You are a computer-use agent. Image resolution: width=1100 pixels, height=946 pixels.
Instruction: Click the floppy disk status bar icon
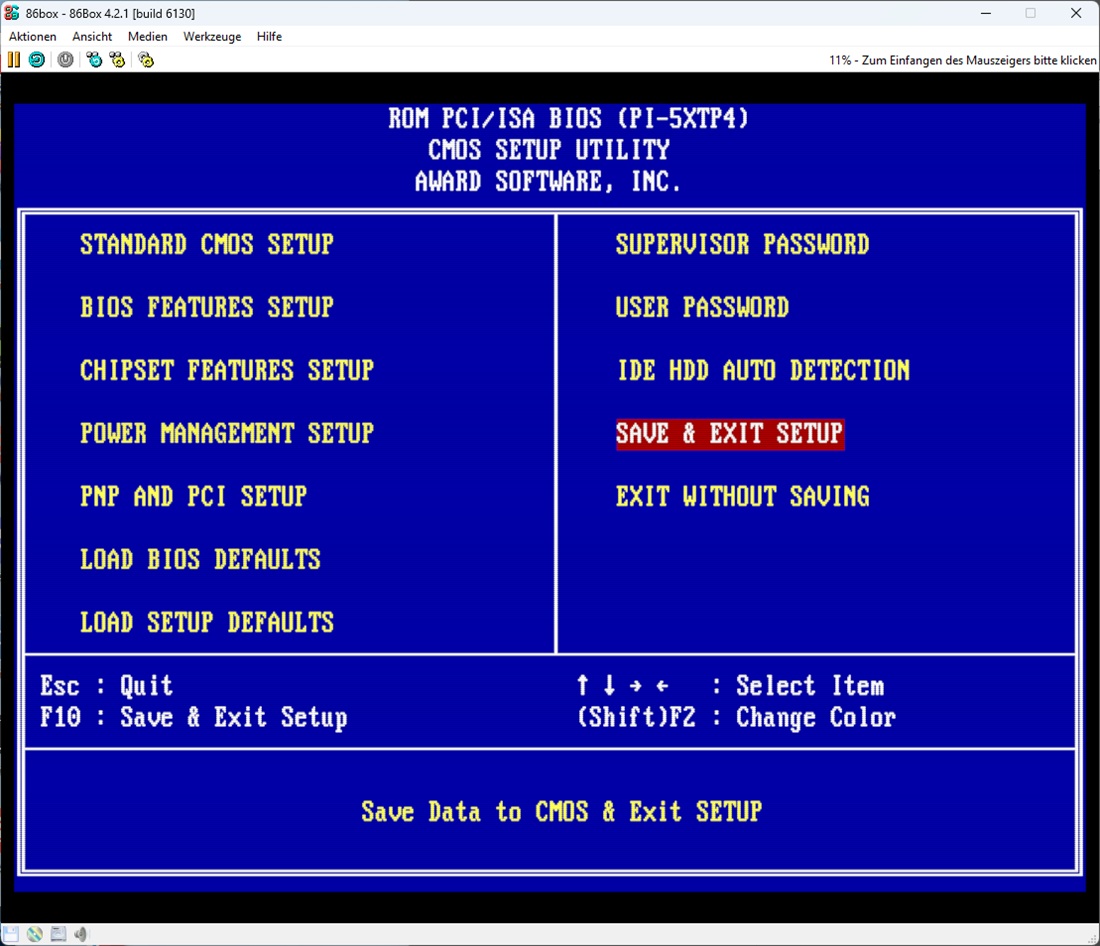11,934
